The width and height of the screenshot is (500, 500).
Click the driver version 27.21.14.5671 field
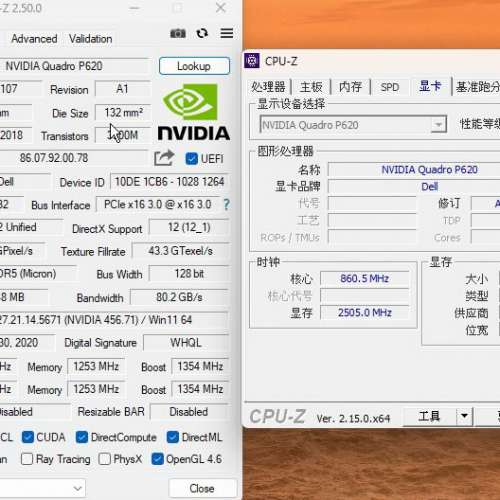114,320
